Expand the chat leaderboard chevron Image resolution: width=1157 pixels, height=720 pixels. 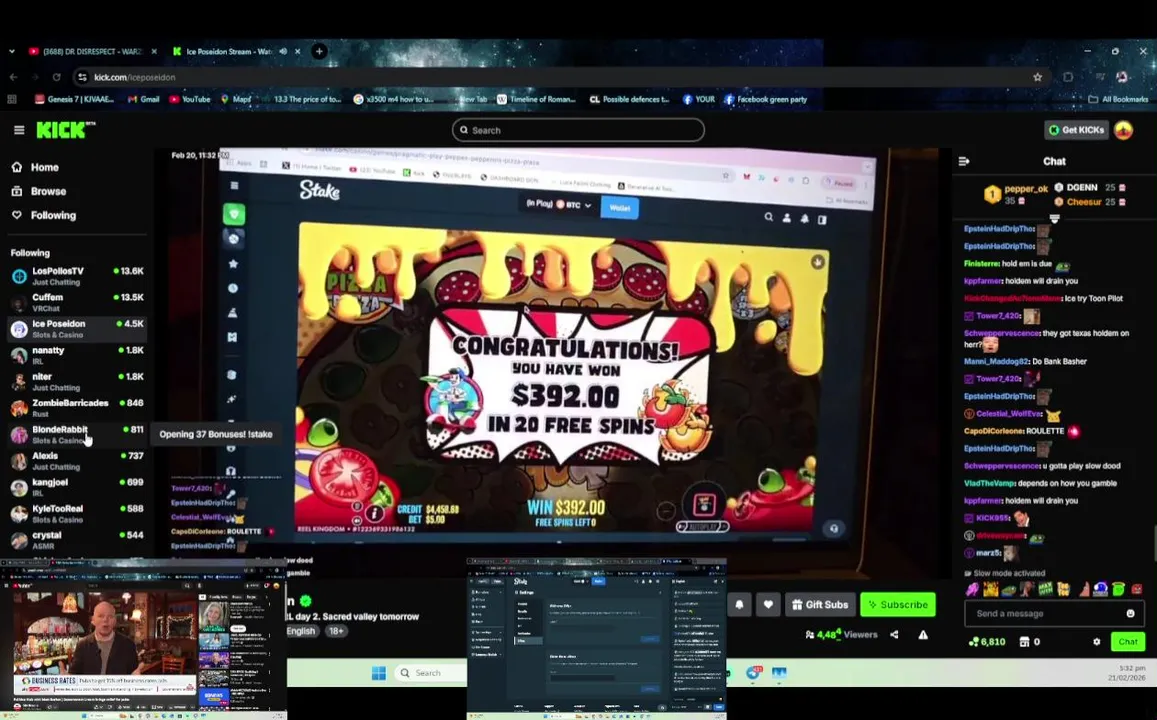1054,218
